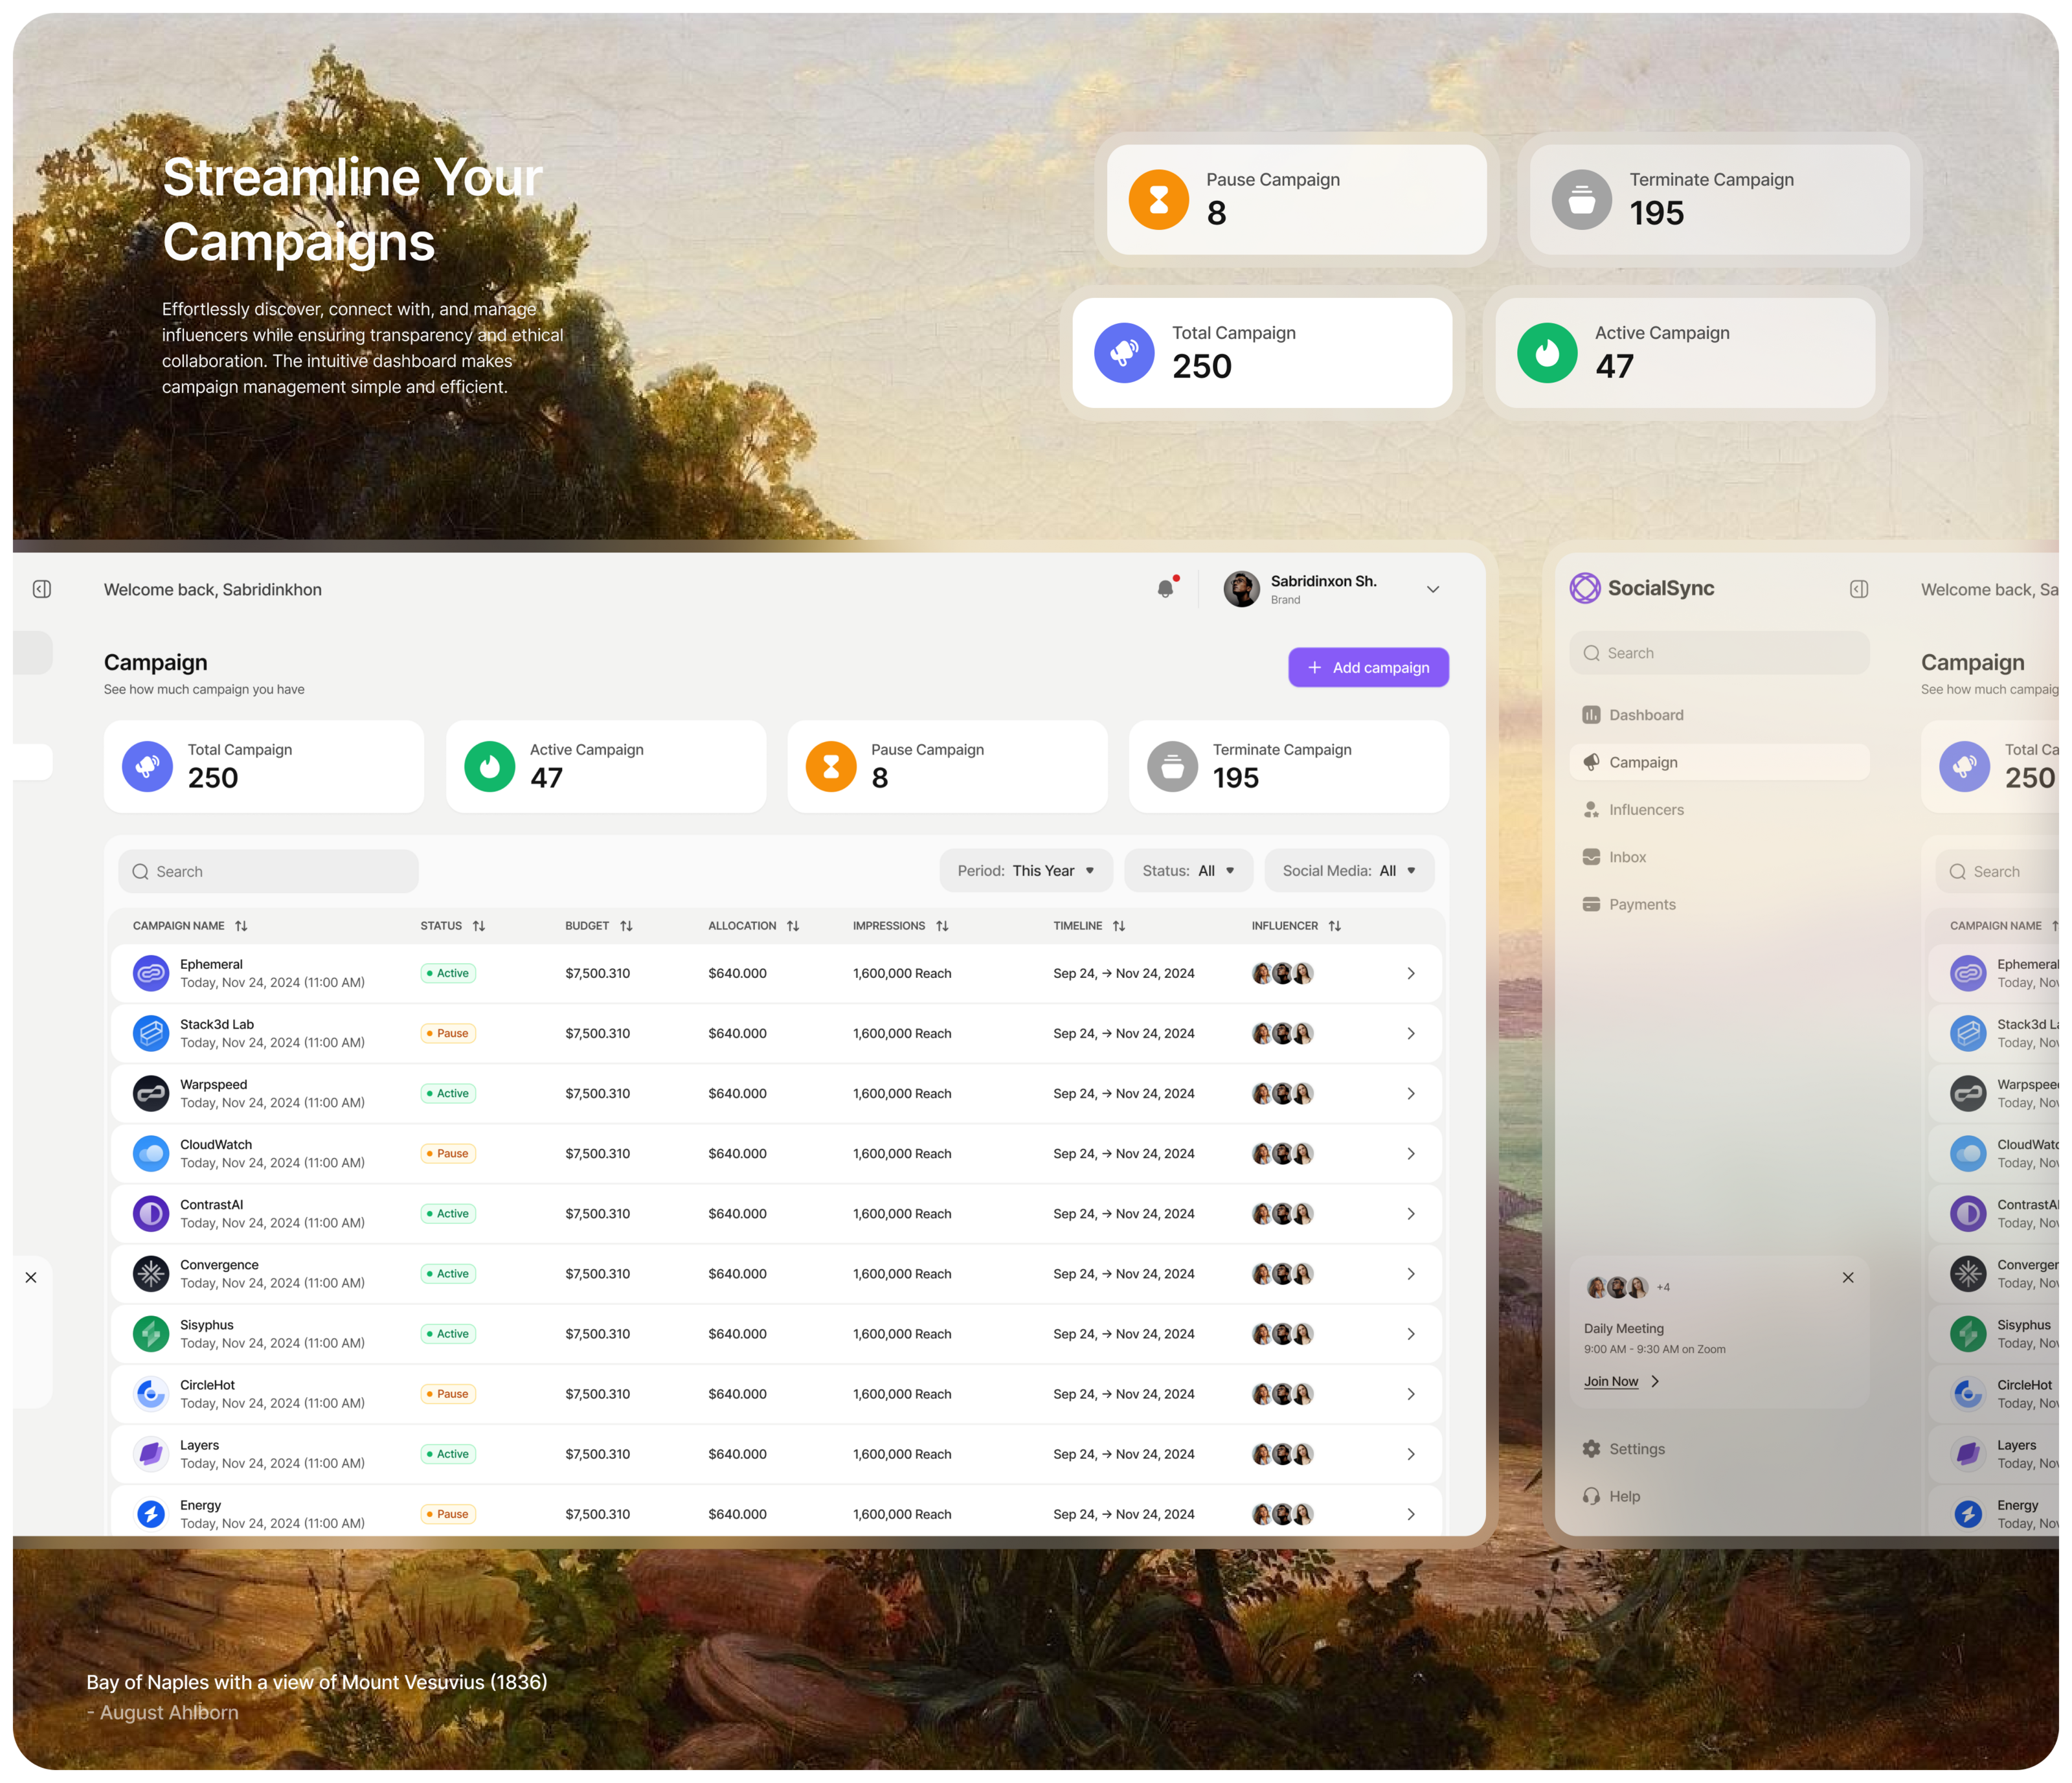Viewport: 2072px width, 1783px height.
Task: Click the green Active Campaign flame icon
Action: pos(489,766)
